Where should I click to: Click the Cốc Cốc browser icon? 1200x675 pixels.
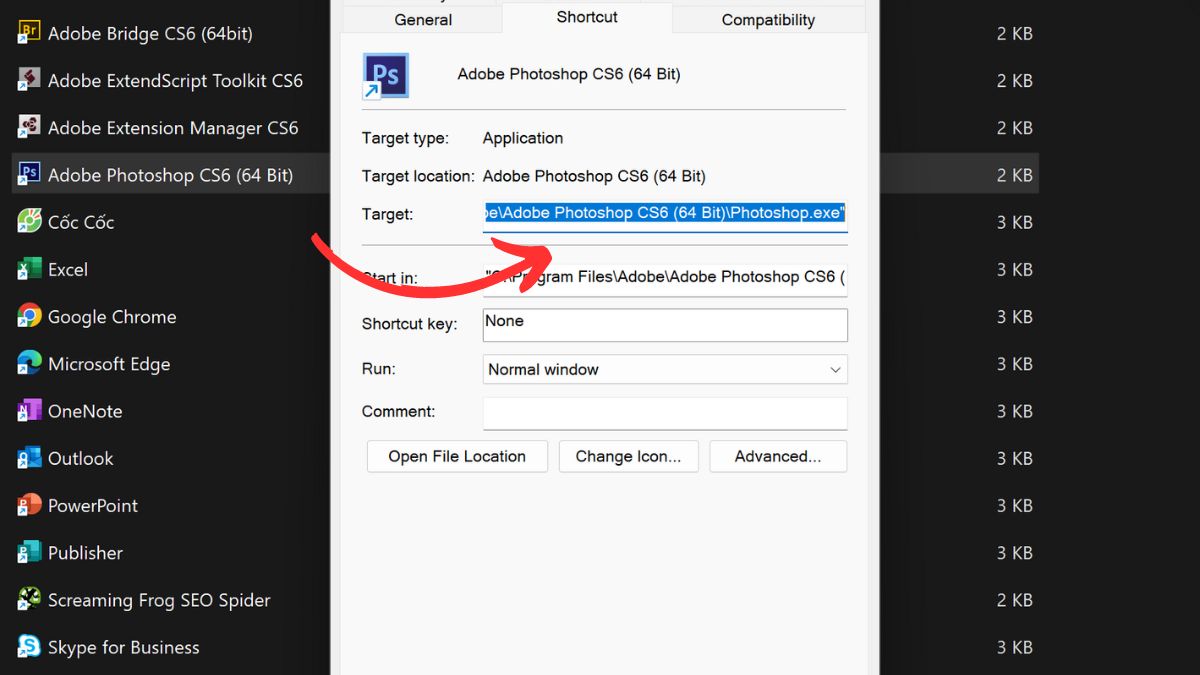(29, 222)
